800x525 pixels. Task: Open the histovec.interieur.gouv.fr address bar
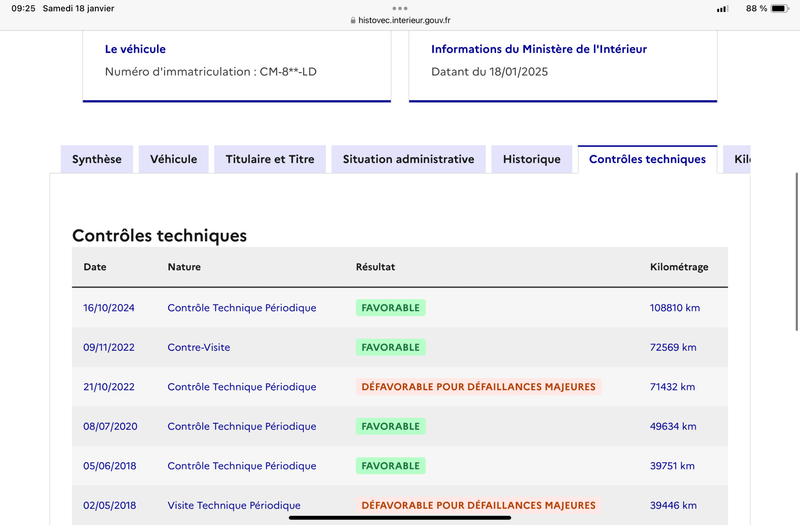tap(400, 20)
